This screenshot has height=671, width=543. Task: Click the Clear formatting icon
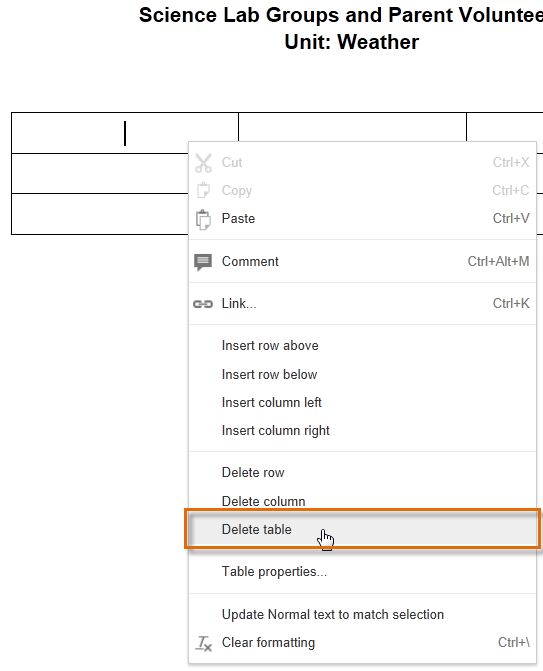[x=204, y=643]
